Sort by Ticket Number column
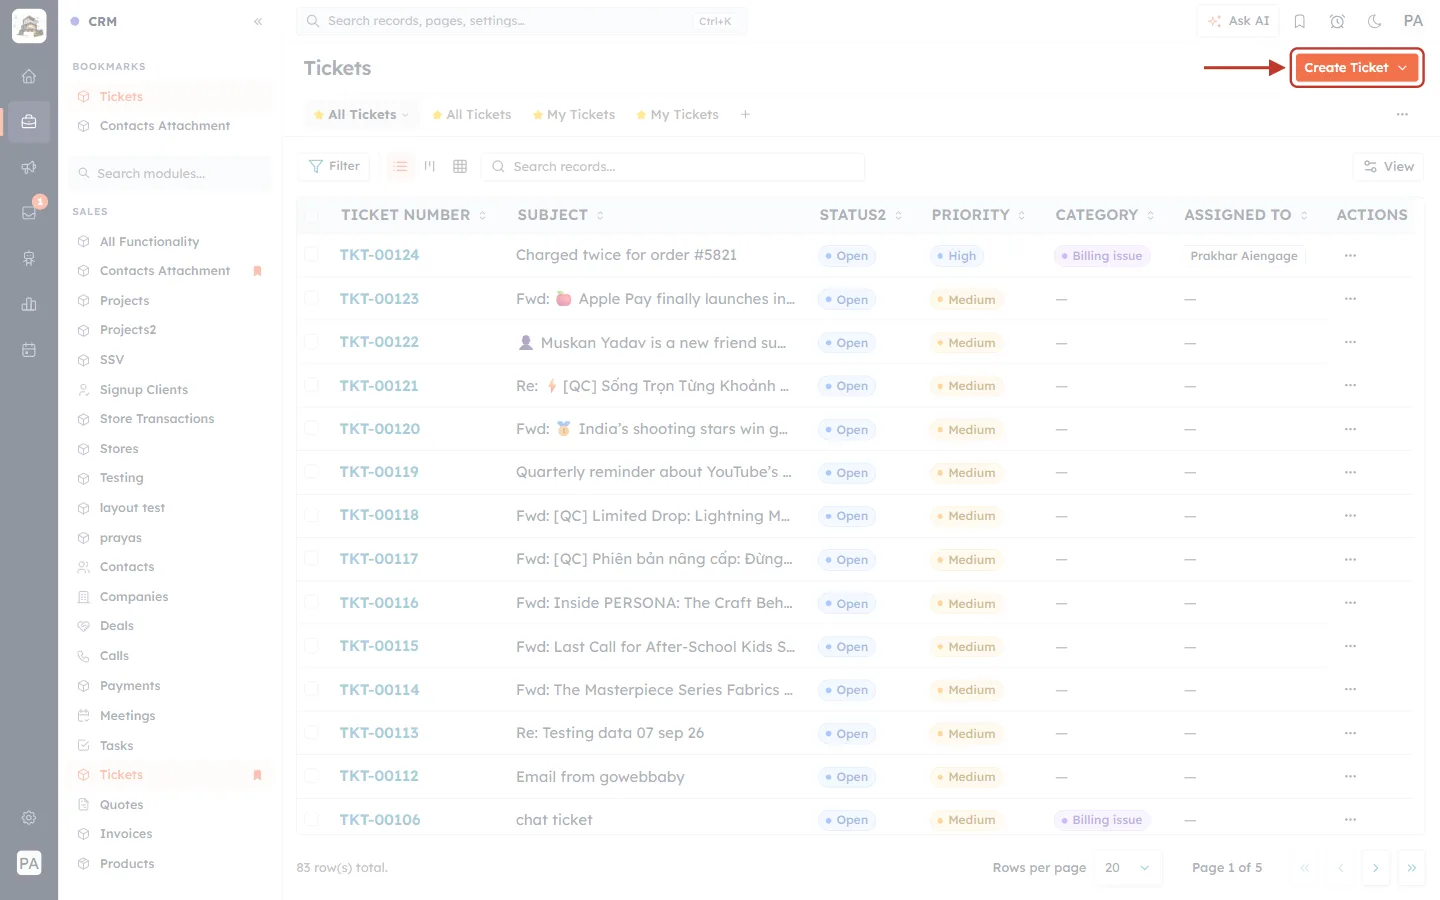1440x900 pixels. (413, 215)
